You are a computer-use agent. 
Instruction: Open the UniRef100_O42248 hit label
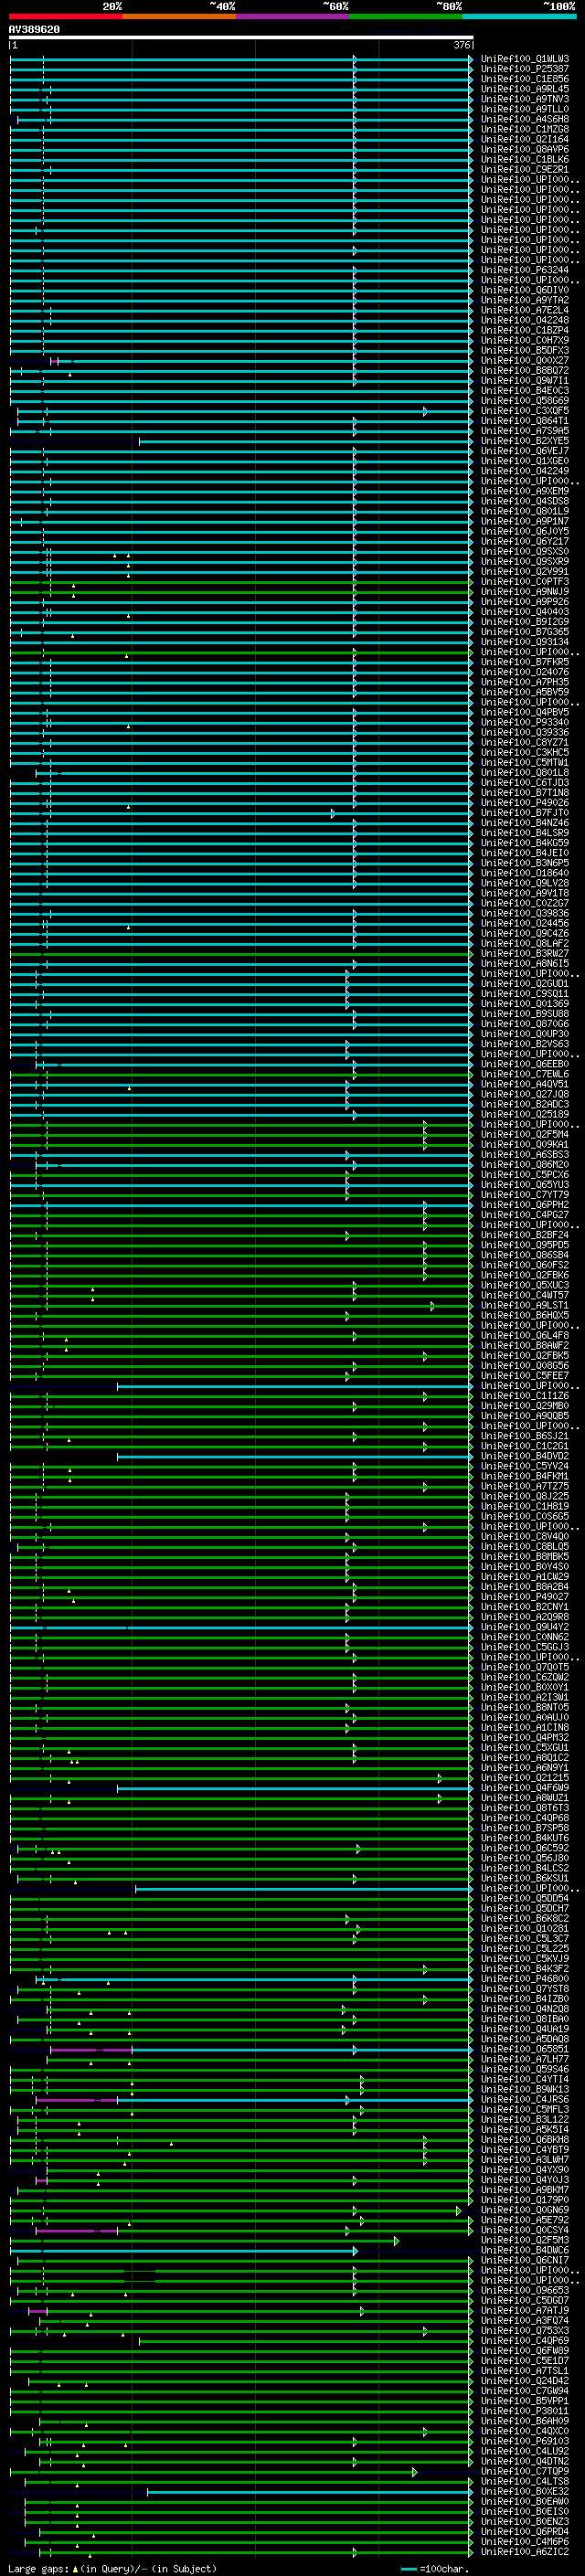click(x=525, y=320)
